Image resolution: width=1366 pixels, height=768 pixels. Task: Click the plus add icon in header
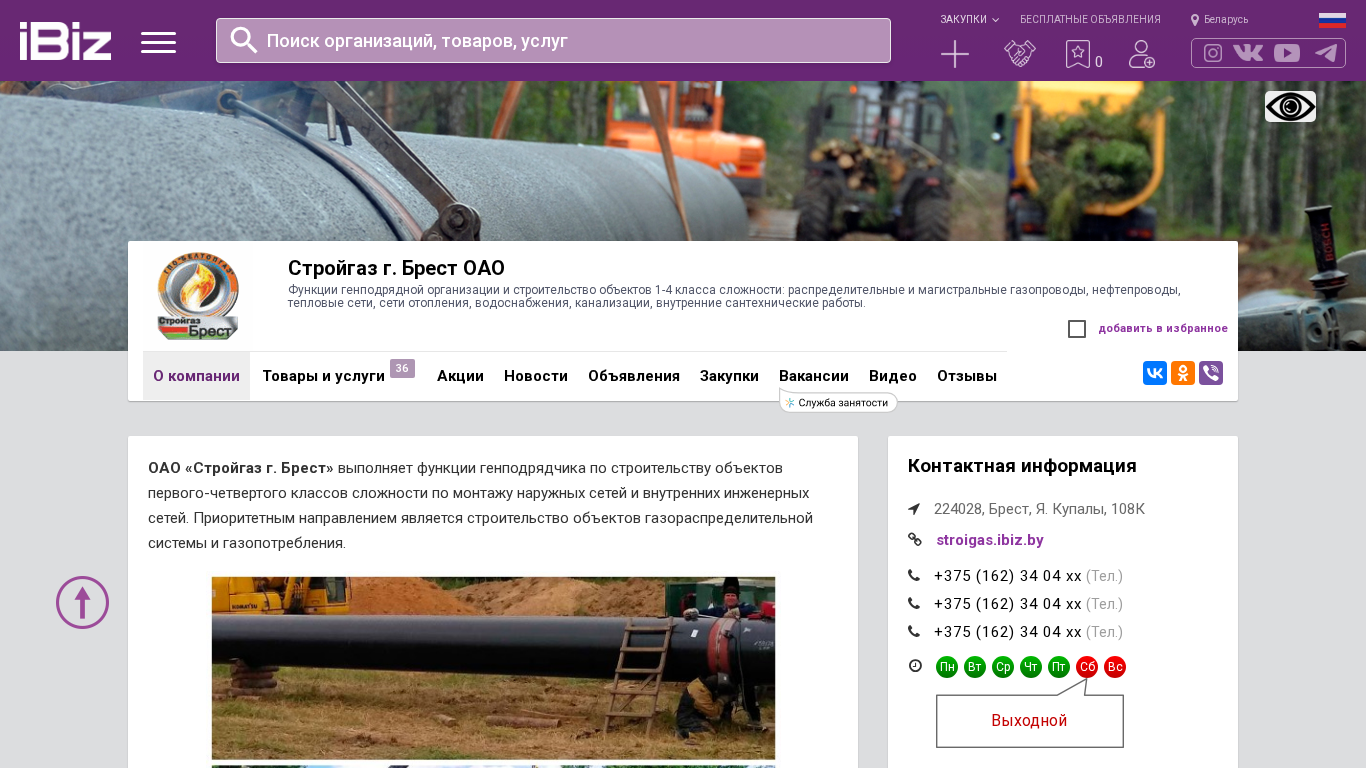pyautogui.click(x=955, y=54)
